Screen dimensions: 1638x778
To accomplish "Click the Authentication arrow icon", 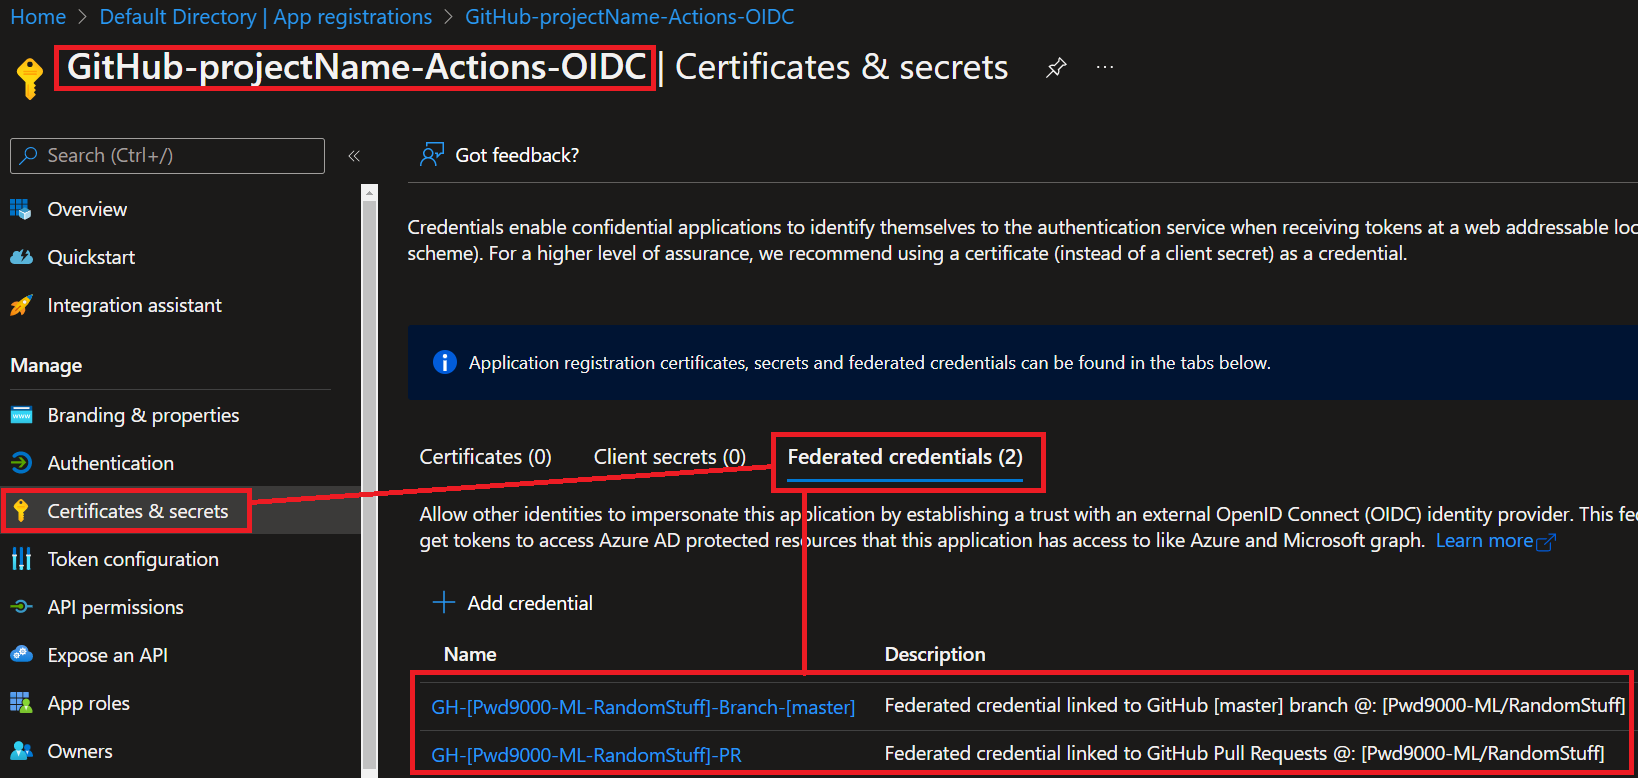I will click(21, 463).
